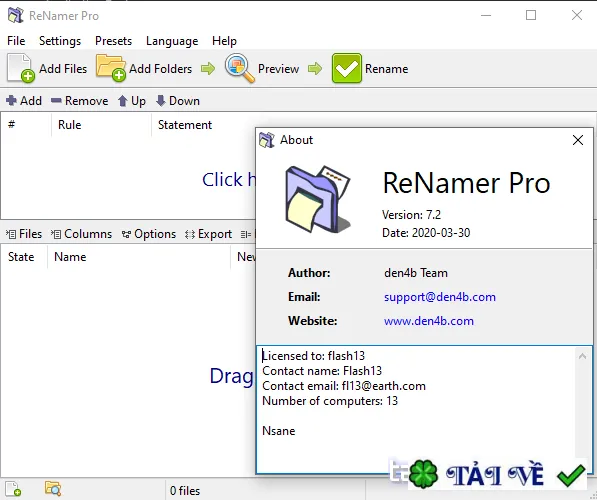
Task: Click the Statement column header
Action: (x=185, y=125)
